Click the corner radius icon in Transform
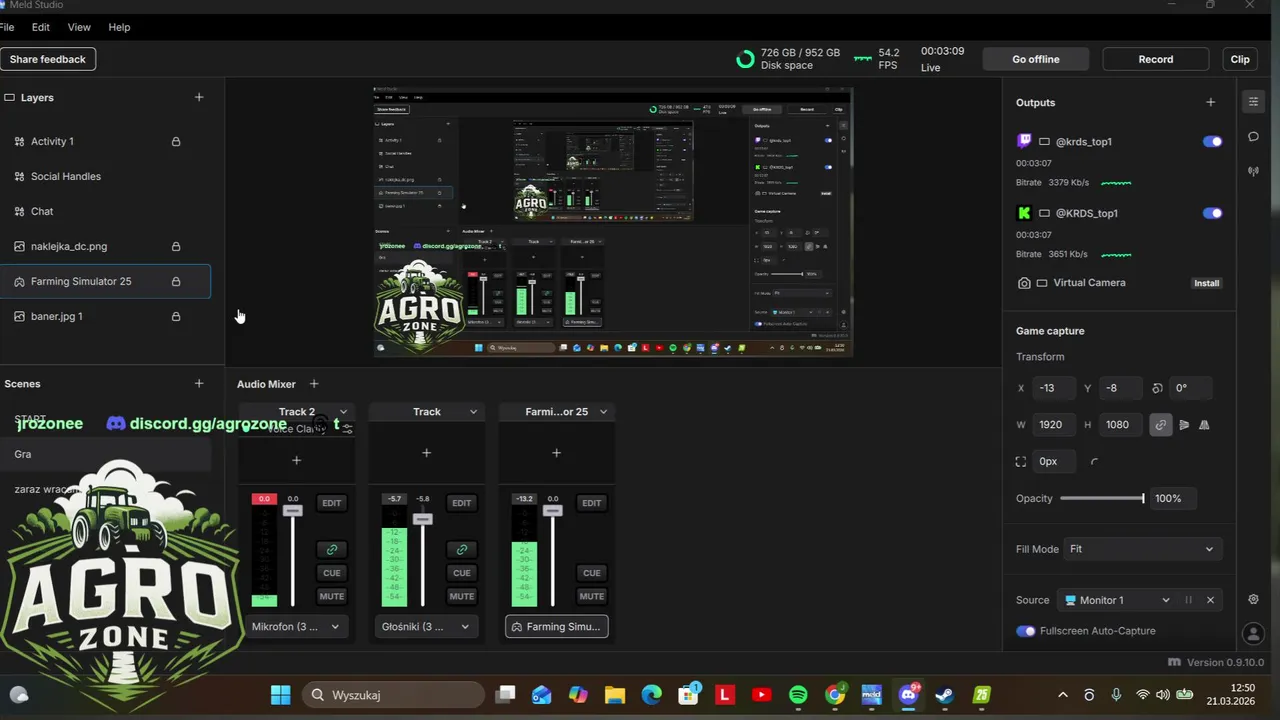This screenshot has width=1280, height=720. pos(1094,462)
